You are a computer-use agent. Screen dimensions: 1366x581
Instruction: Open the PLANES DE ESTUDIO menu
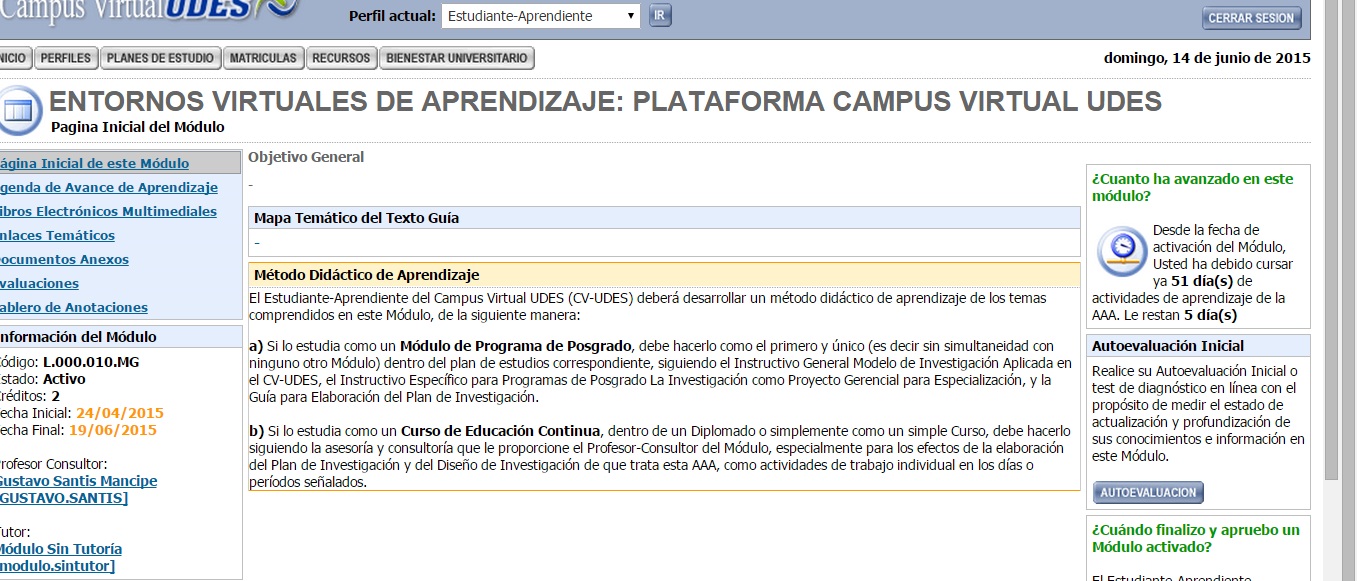pyautogui.click(x=160, y=57)
